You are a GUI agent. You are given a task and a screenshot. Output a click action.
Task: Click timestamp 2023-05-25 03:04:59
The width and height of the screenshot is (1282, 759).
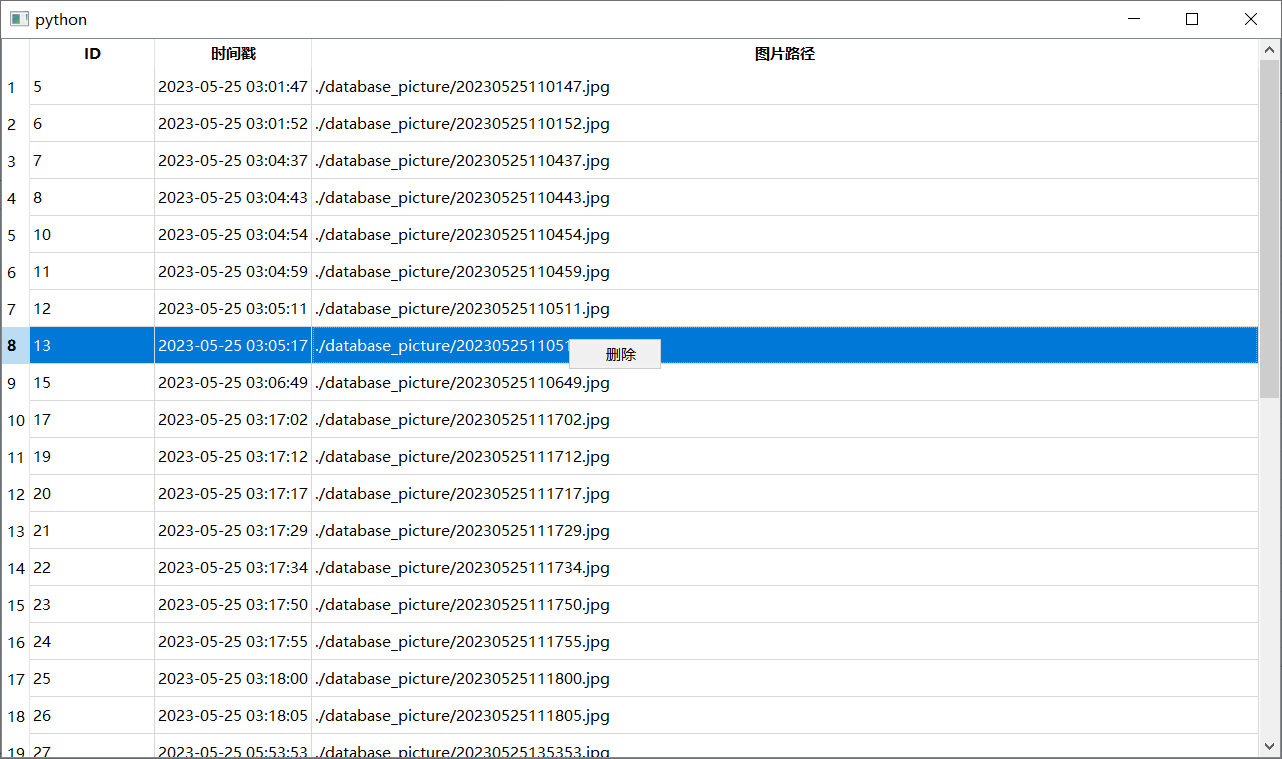point(233,272)
